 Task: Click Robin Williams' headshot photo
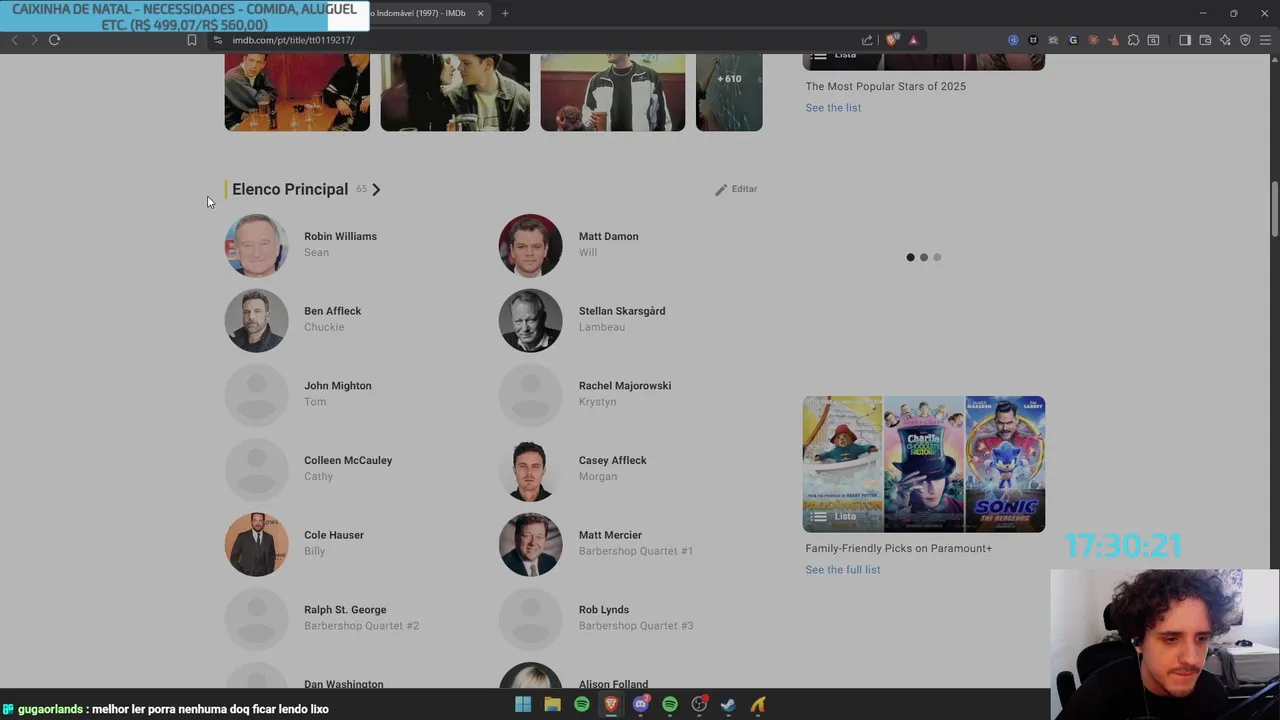pyautogui.click(x=256, y=245)
